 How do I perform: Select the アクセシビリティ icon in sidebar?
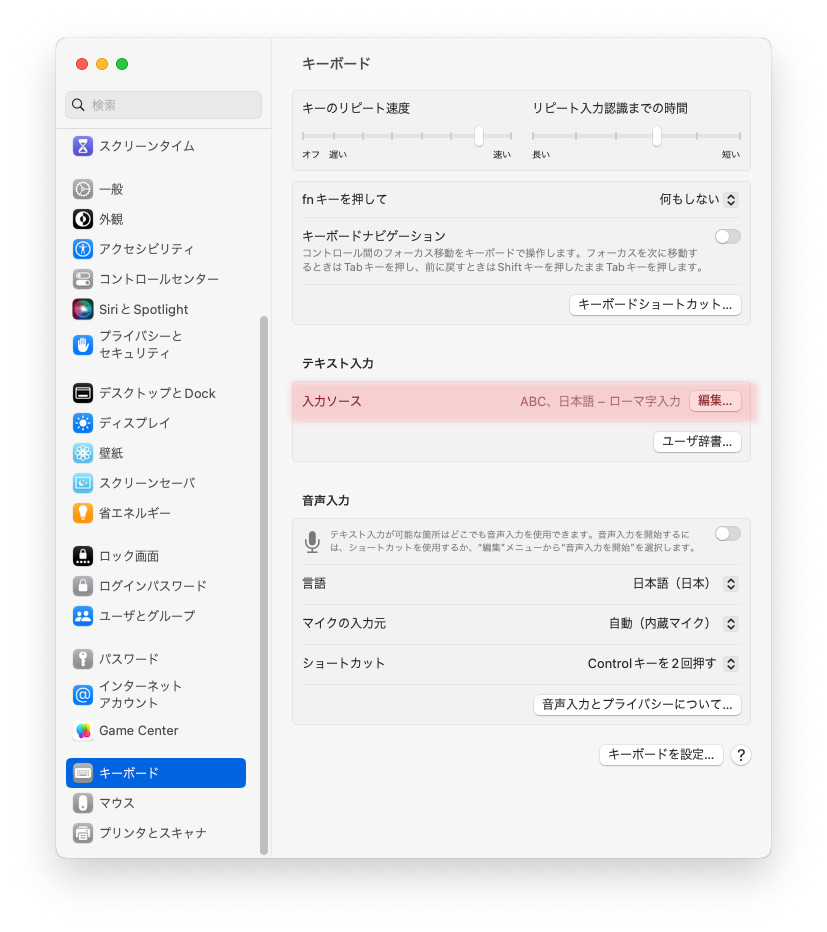coord(83,248)
